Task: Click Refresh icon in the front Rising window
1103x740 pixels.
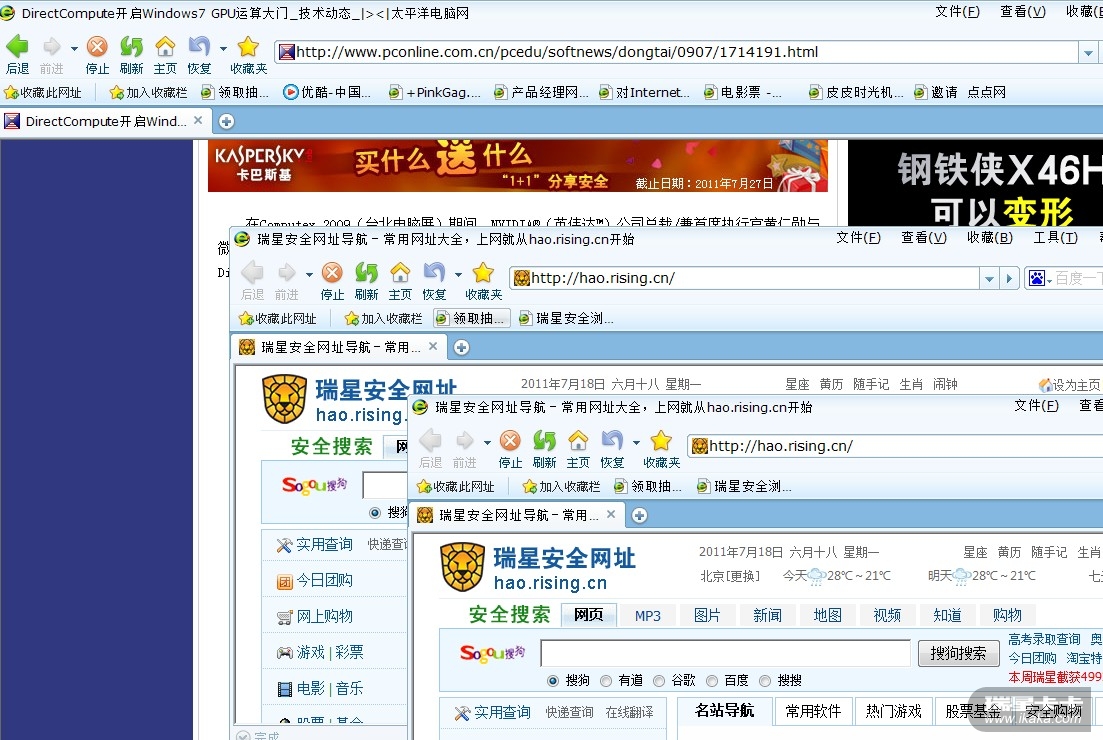Action: (x=544, y=441)
